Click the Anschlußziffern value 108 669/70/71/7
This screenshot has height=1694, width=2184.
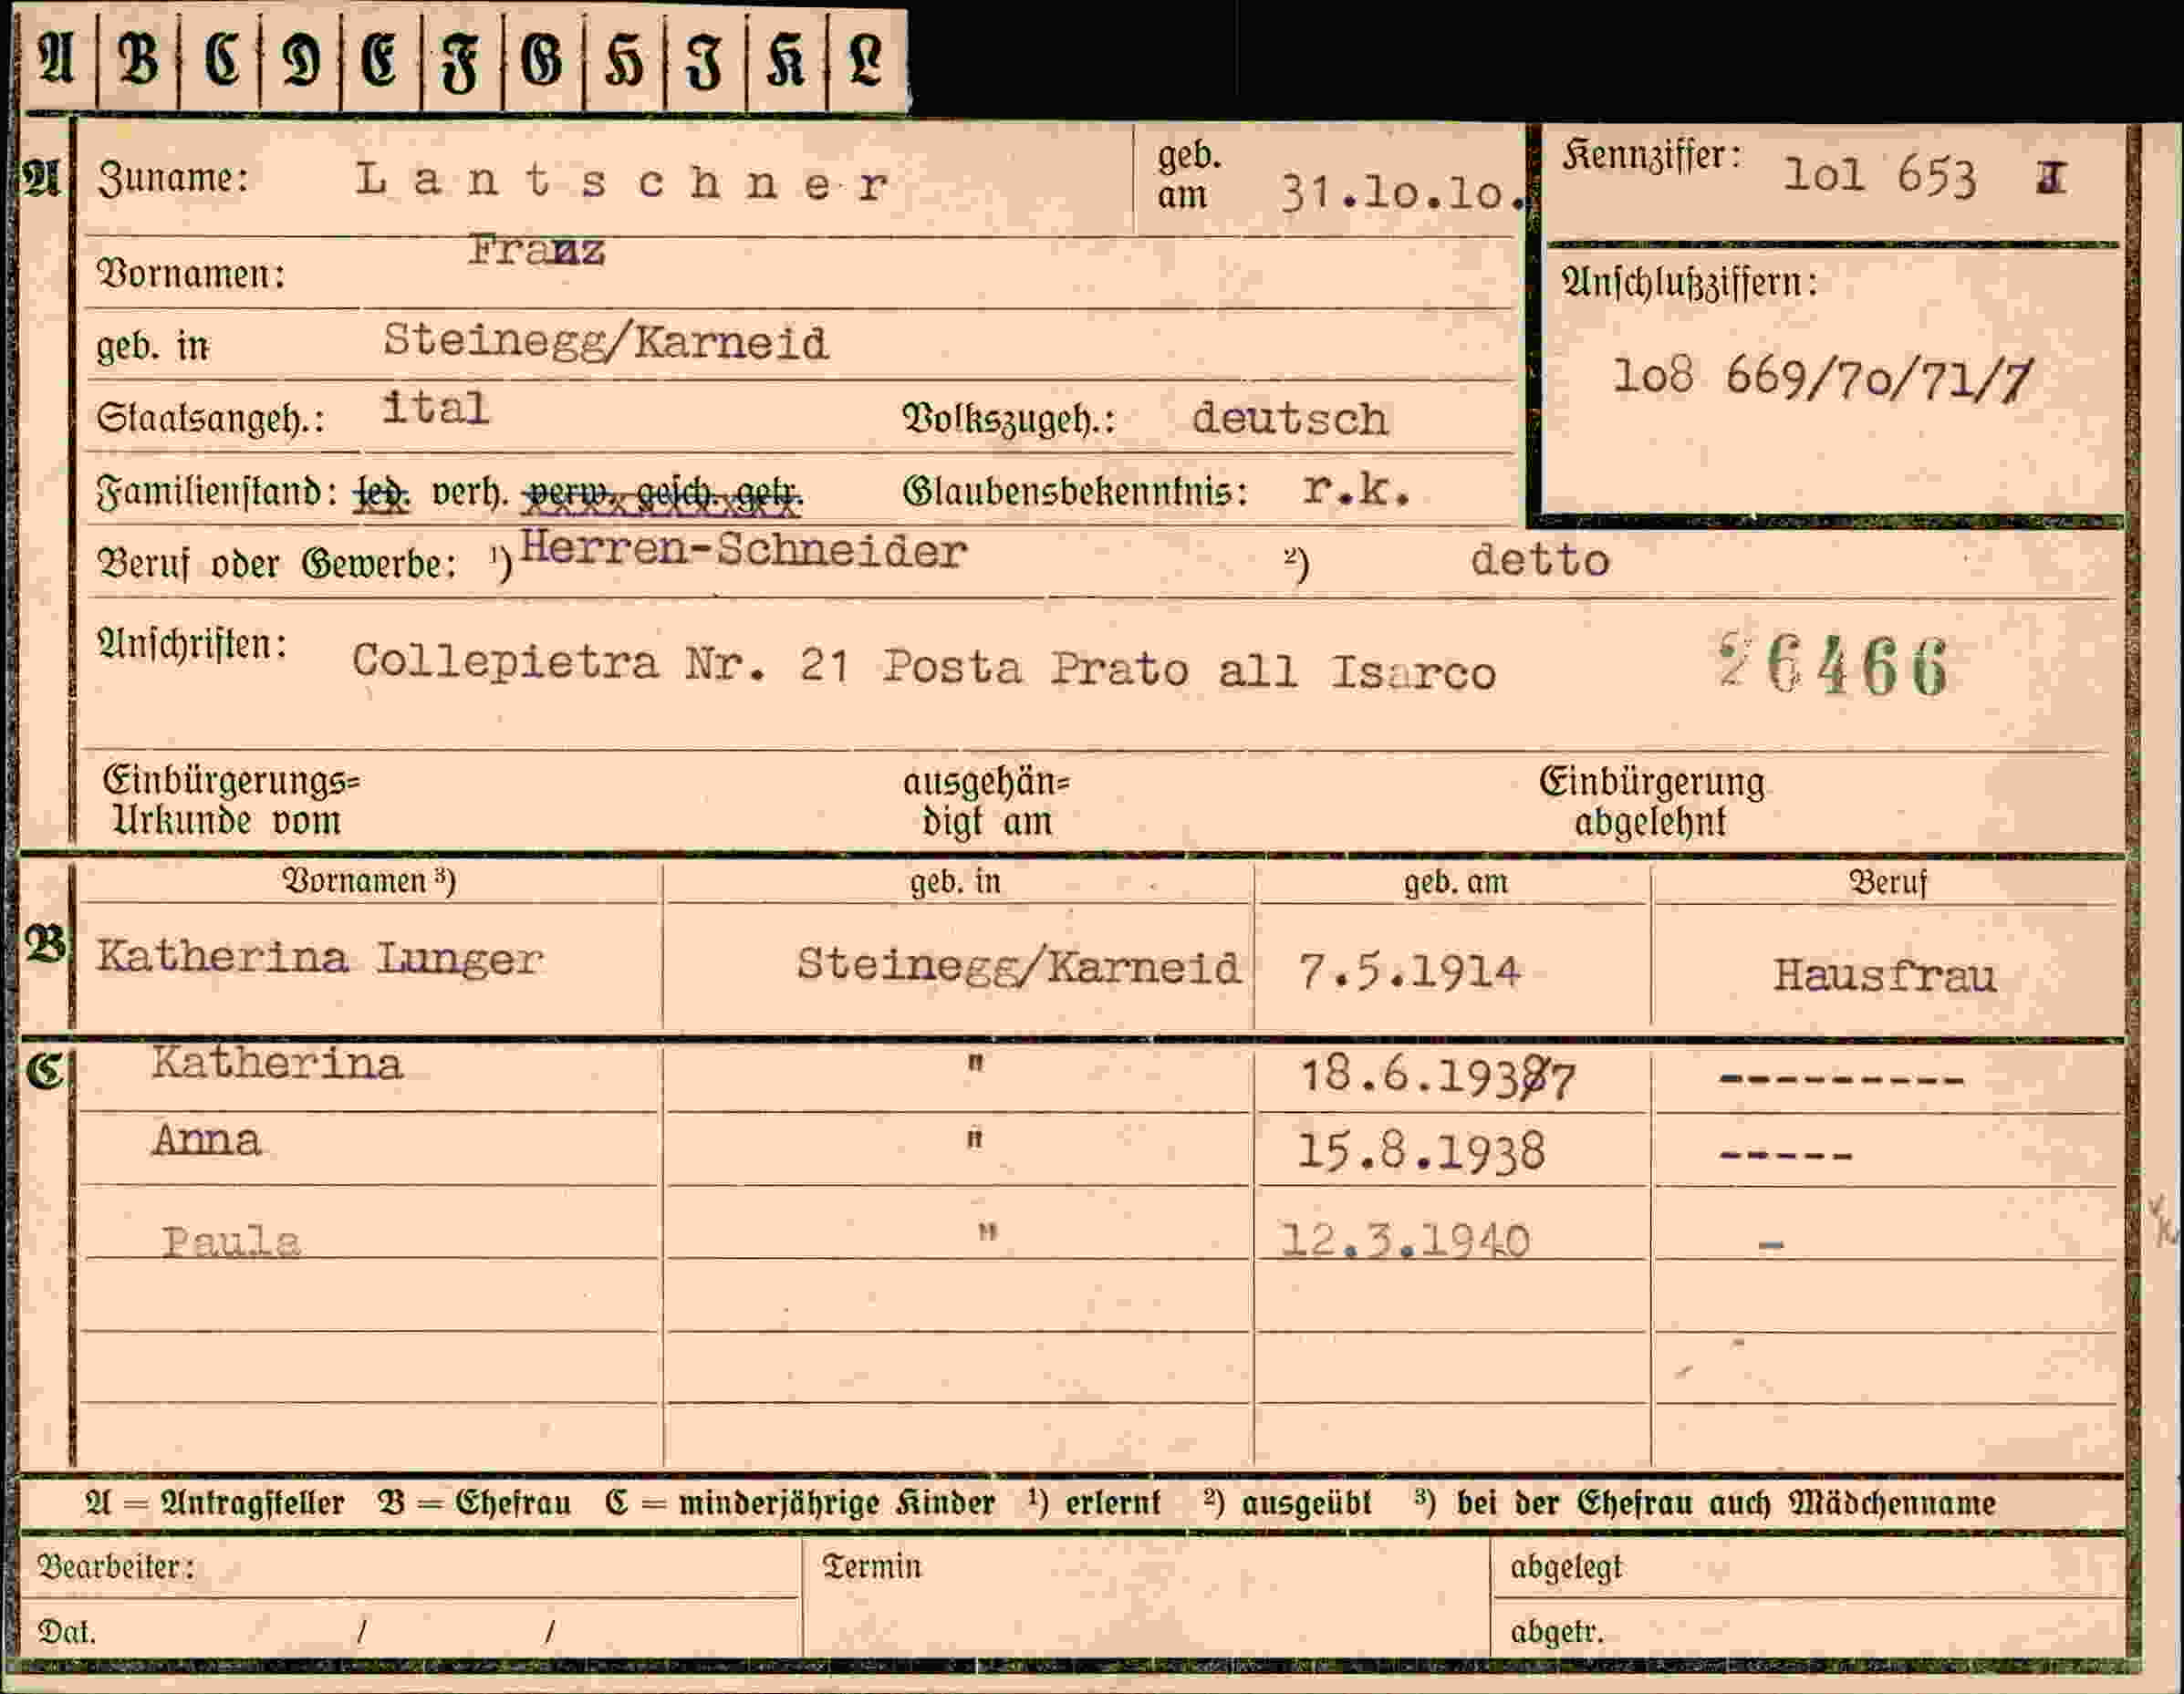[x=1822, y=378]
